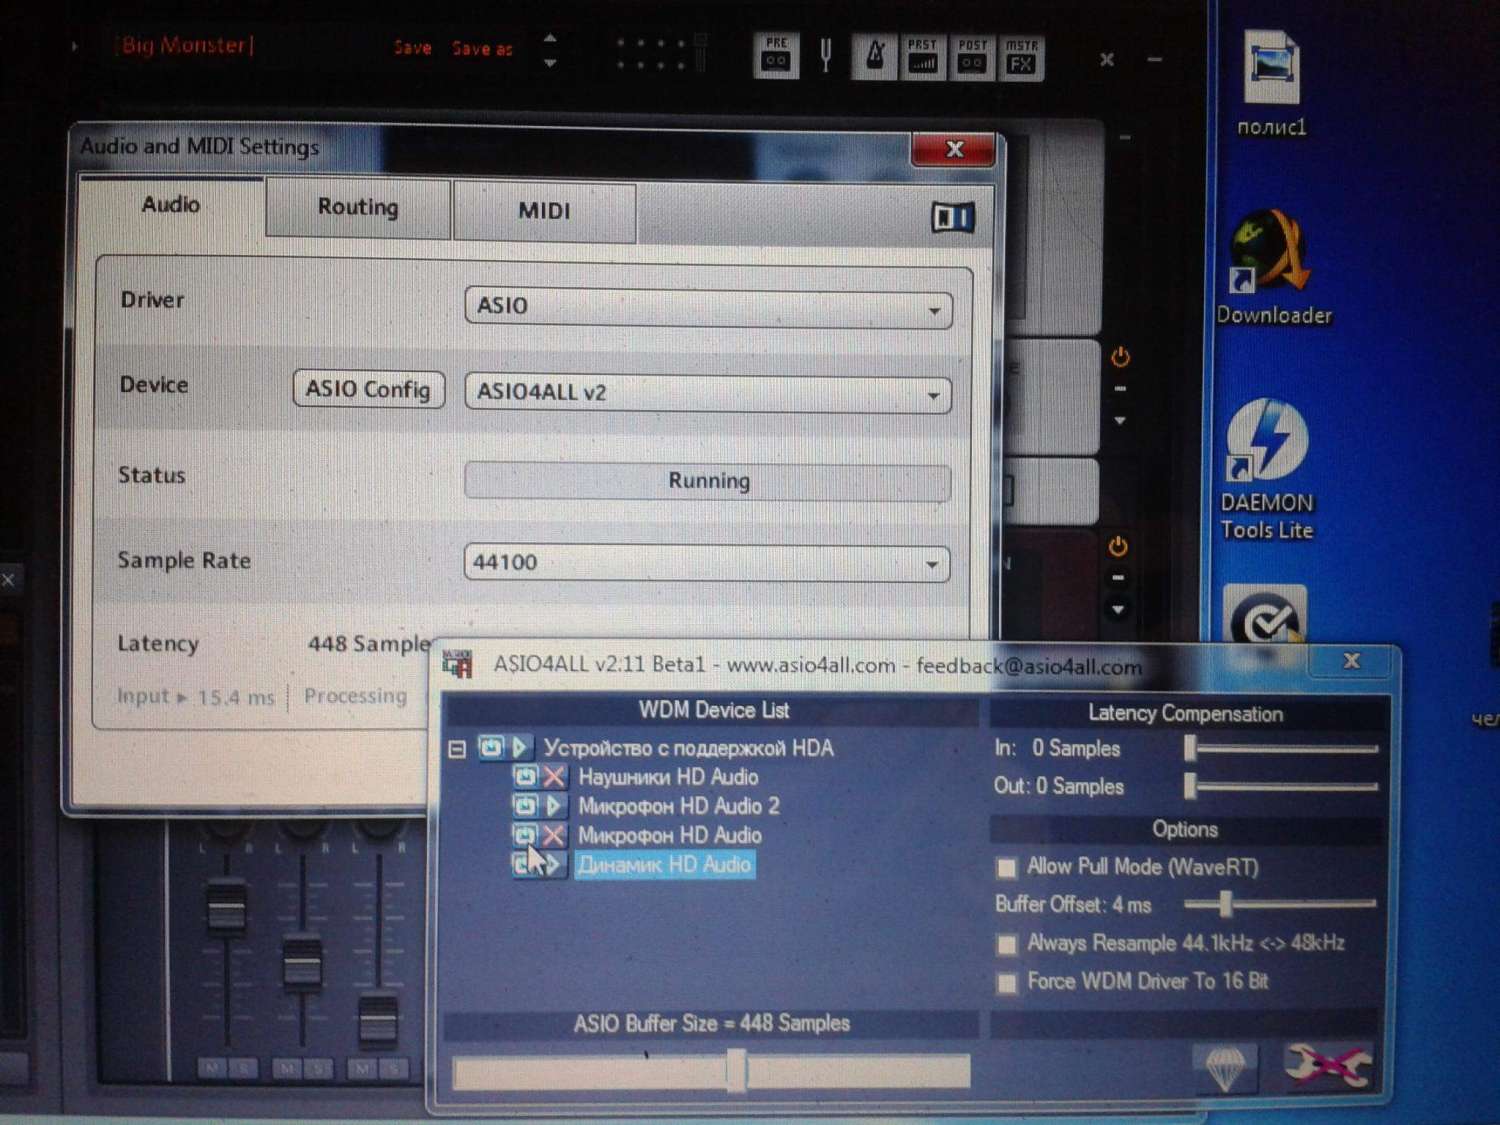Click the ASIO4ALL title bar app icon
The image size is (1500, 1125).
(457, 664)
